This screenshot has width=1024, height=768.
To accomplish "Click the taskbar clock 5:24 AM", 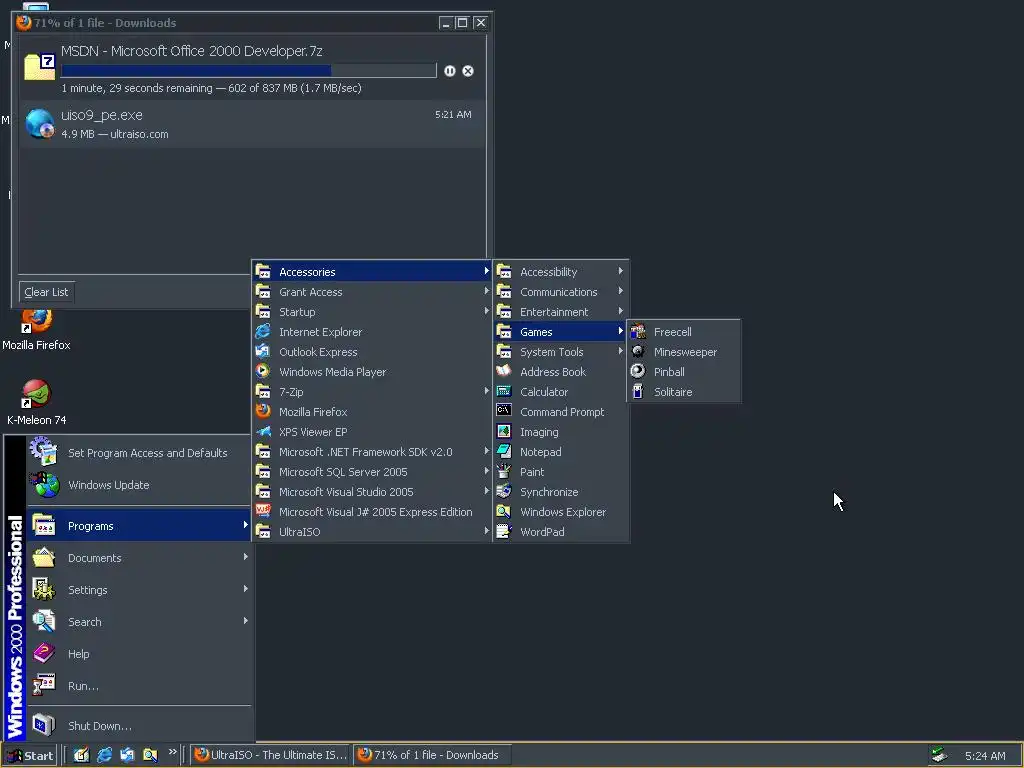I will pyautogui.click(x=985, y=756).
